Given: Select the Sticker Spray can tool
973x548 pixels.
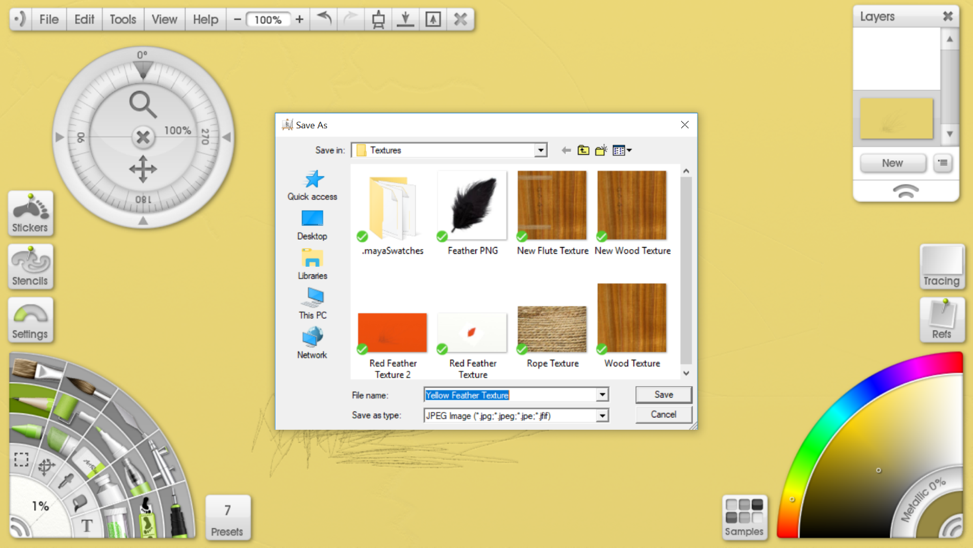Looking at the screenshot, I should 146,518.
